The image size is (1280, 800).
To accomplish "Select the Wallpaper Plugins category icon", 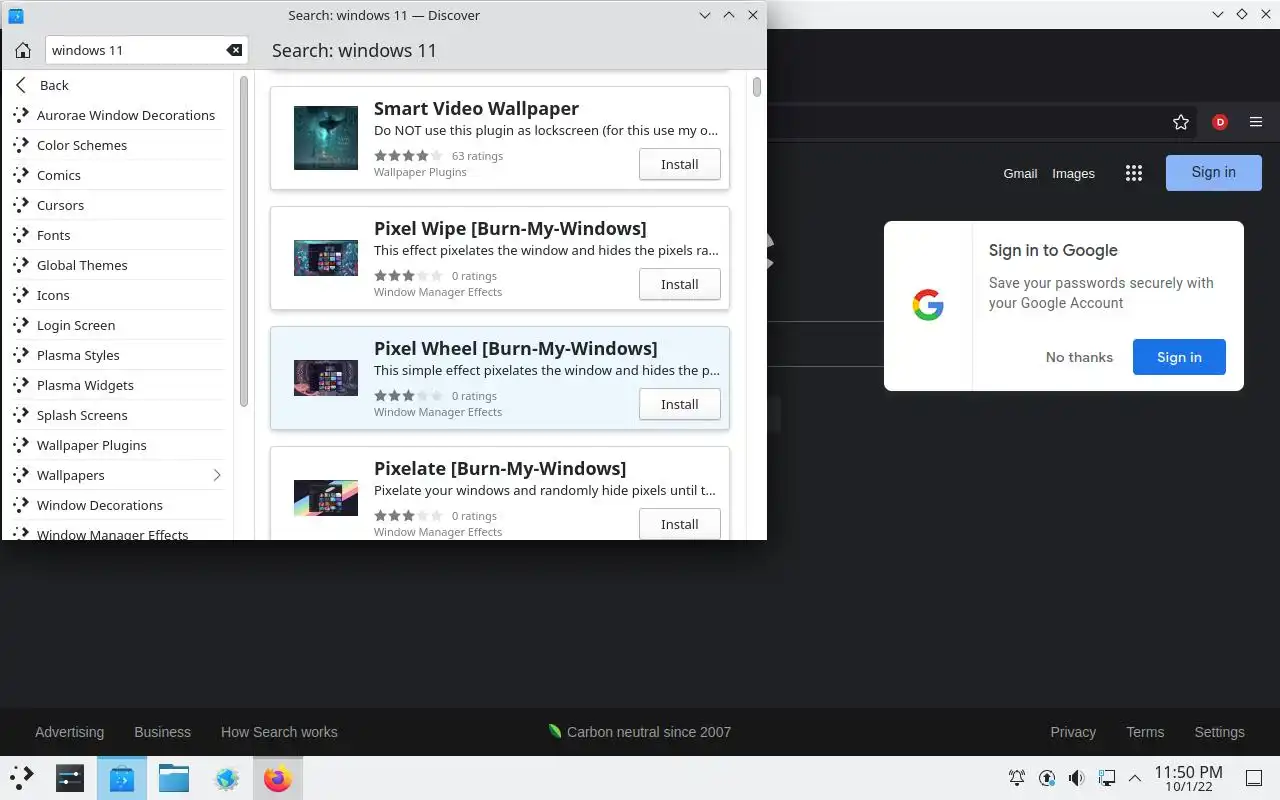I will (21, 445).
